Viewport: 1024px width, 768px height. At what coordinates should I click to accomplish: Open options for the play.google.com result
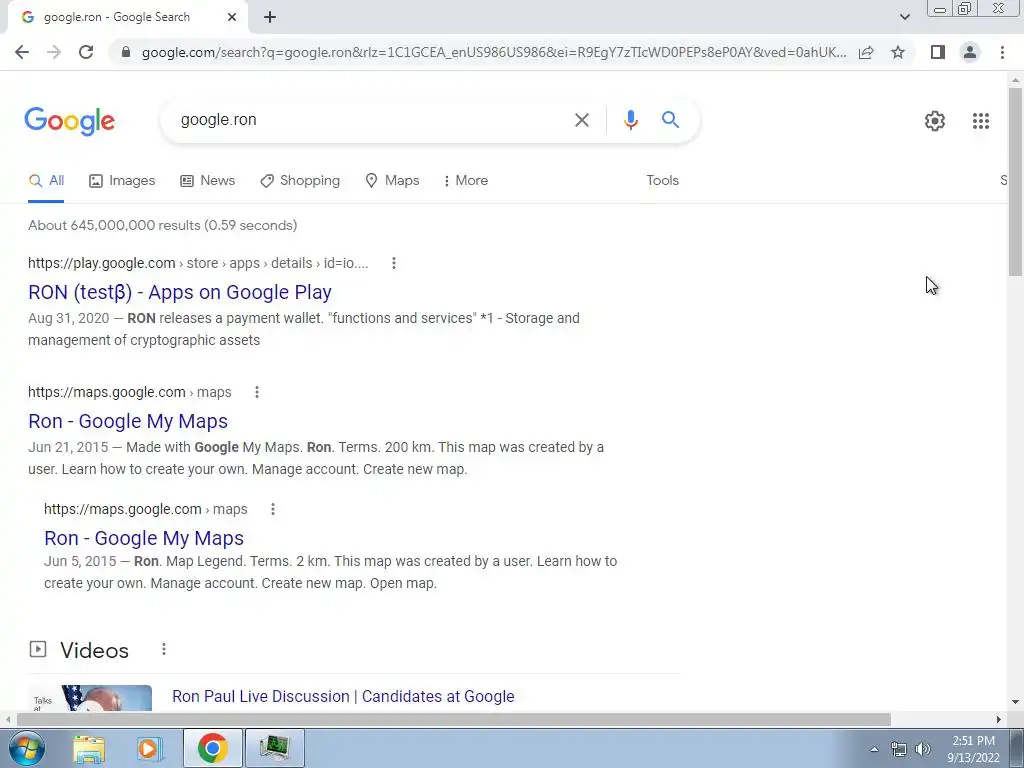click(x=393, y=263)
